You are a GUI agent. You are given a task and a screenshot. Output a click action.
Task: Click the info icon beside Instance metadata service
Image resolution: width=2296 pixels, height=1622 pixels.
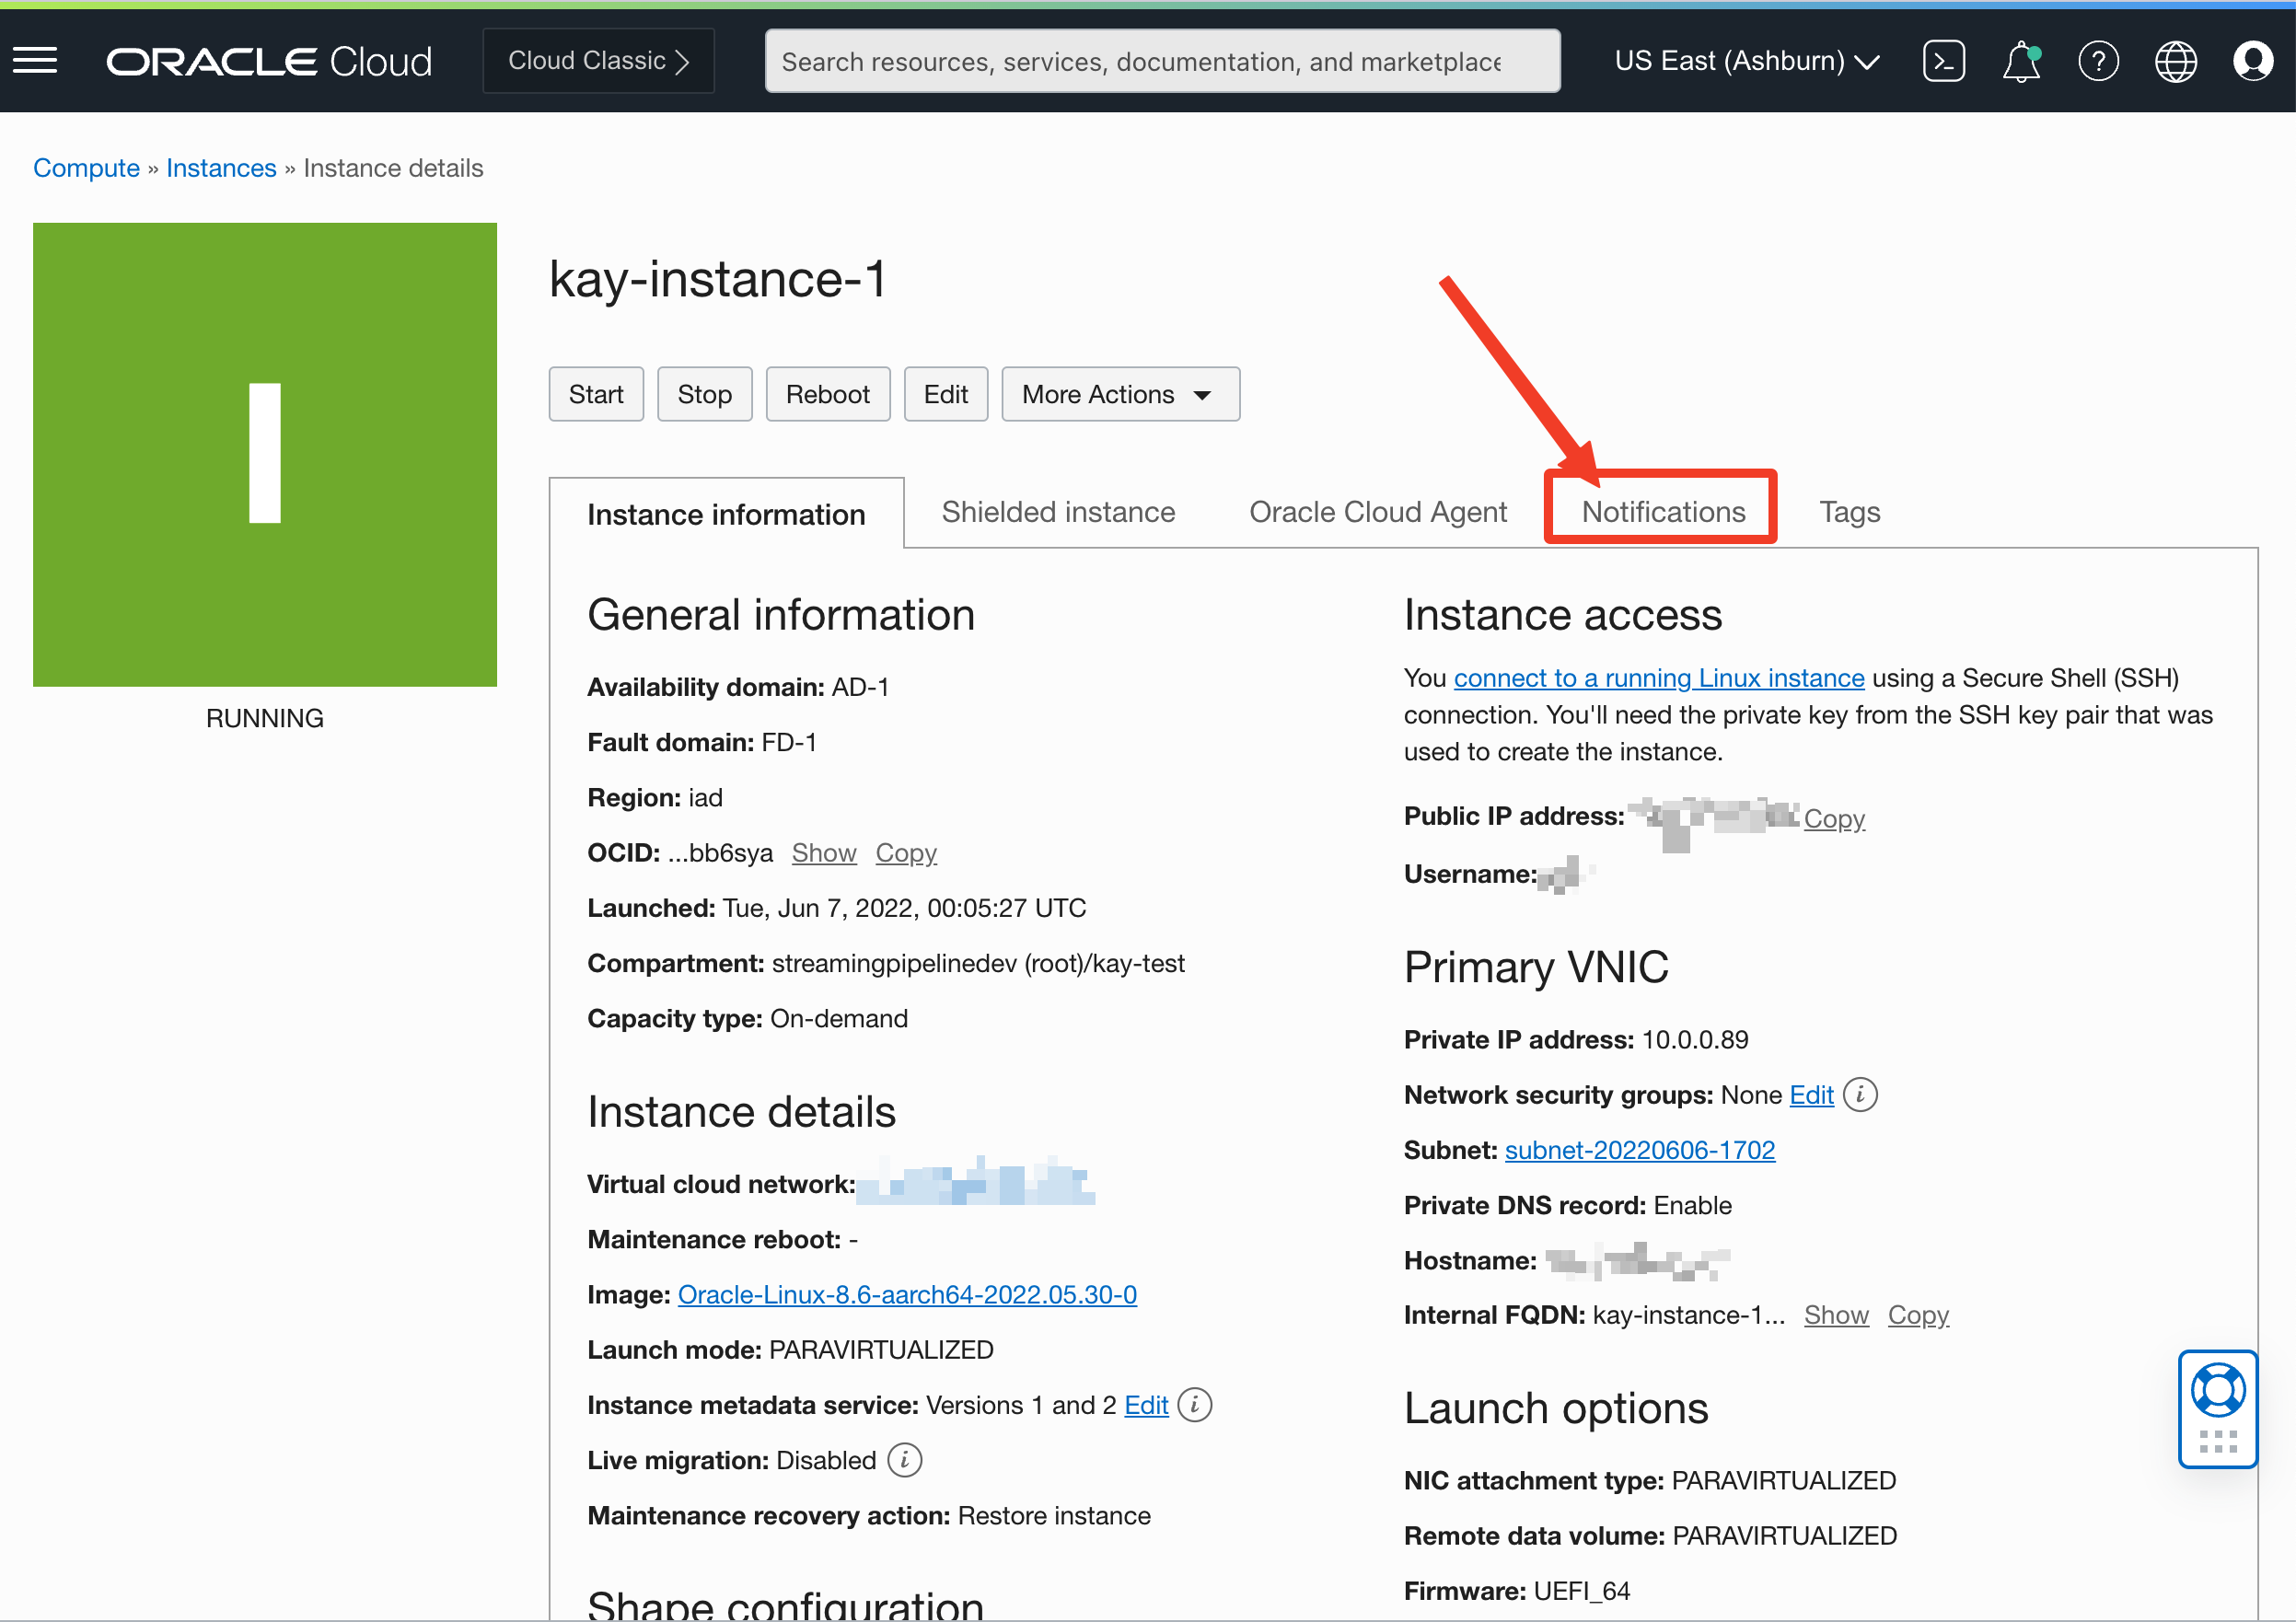point(1195,1404)
